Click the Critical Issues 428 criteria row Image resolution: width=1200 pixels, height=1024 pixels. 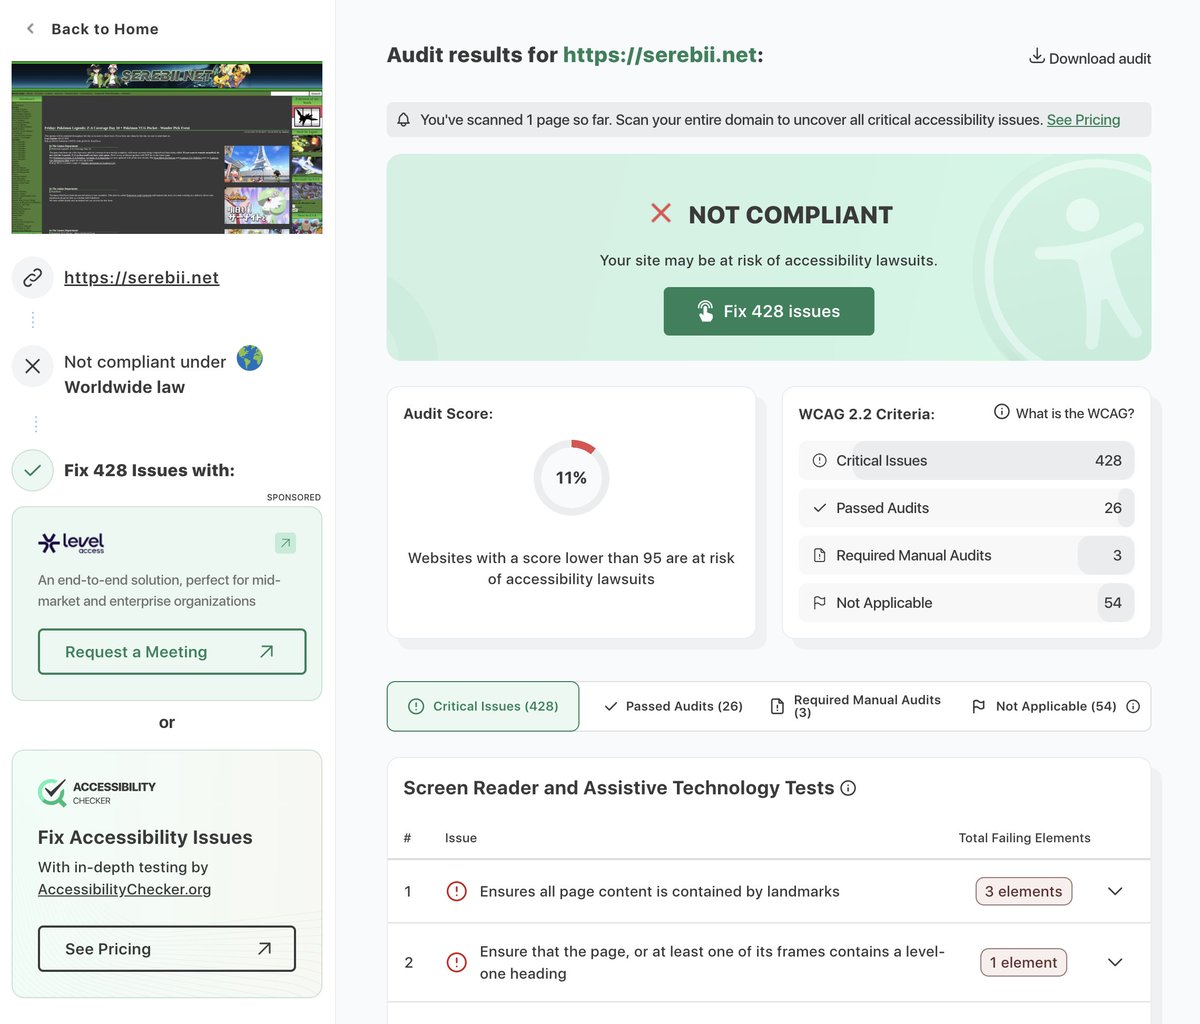(x=966, y=461)
